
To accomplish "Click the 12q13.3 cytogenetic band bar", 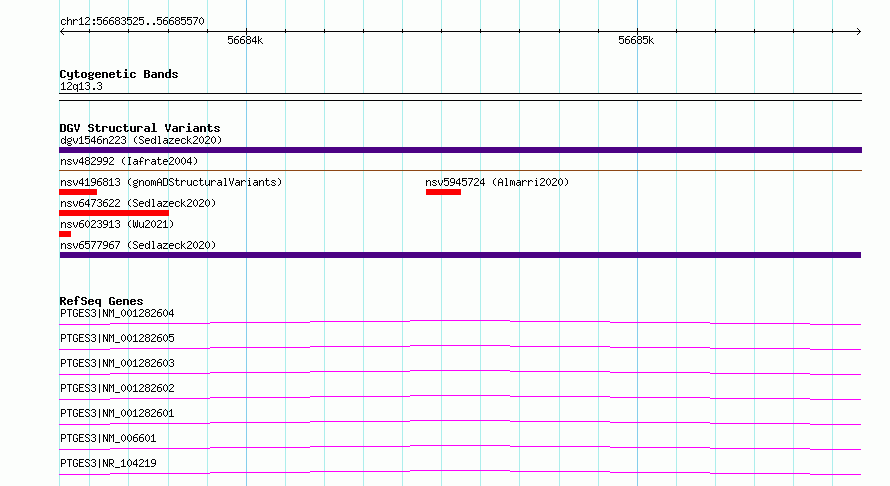I will [460, 97].
